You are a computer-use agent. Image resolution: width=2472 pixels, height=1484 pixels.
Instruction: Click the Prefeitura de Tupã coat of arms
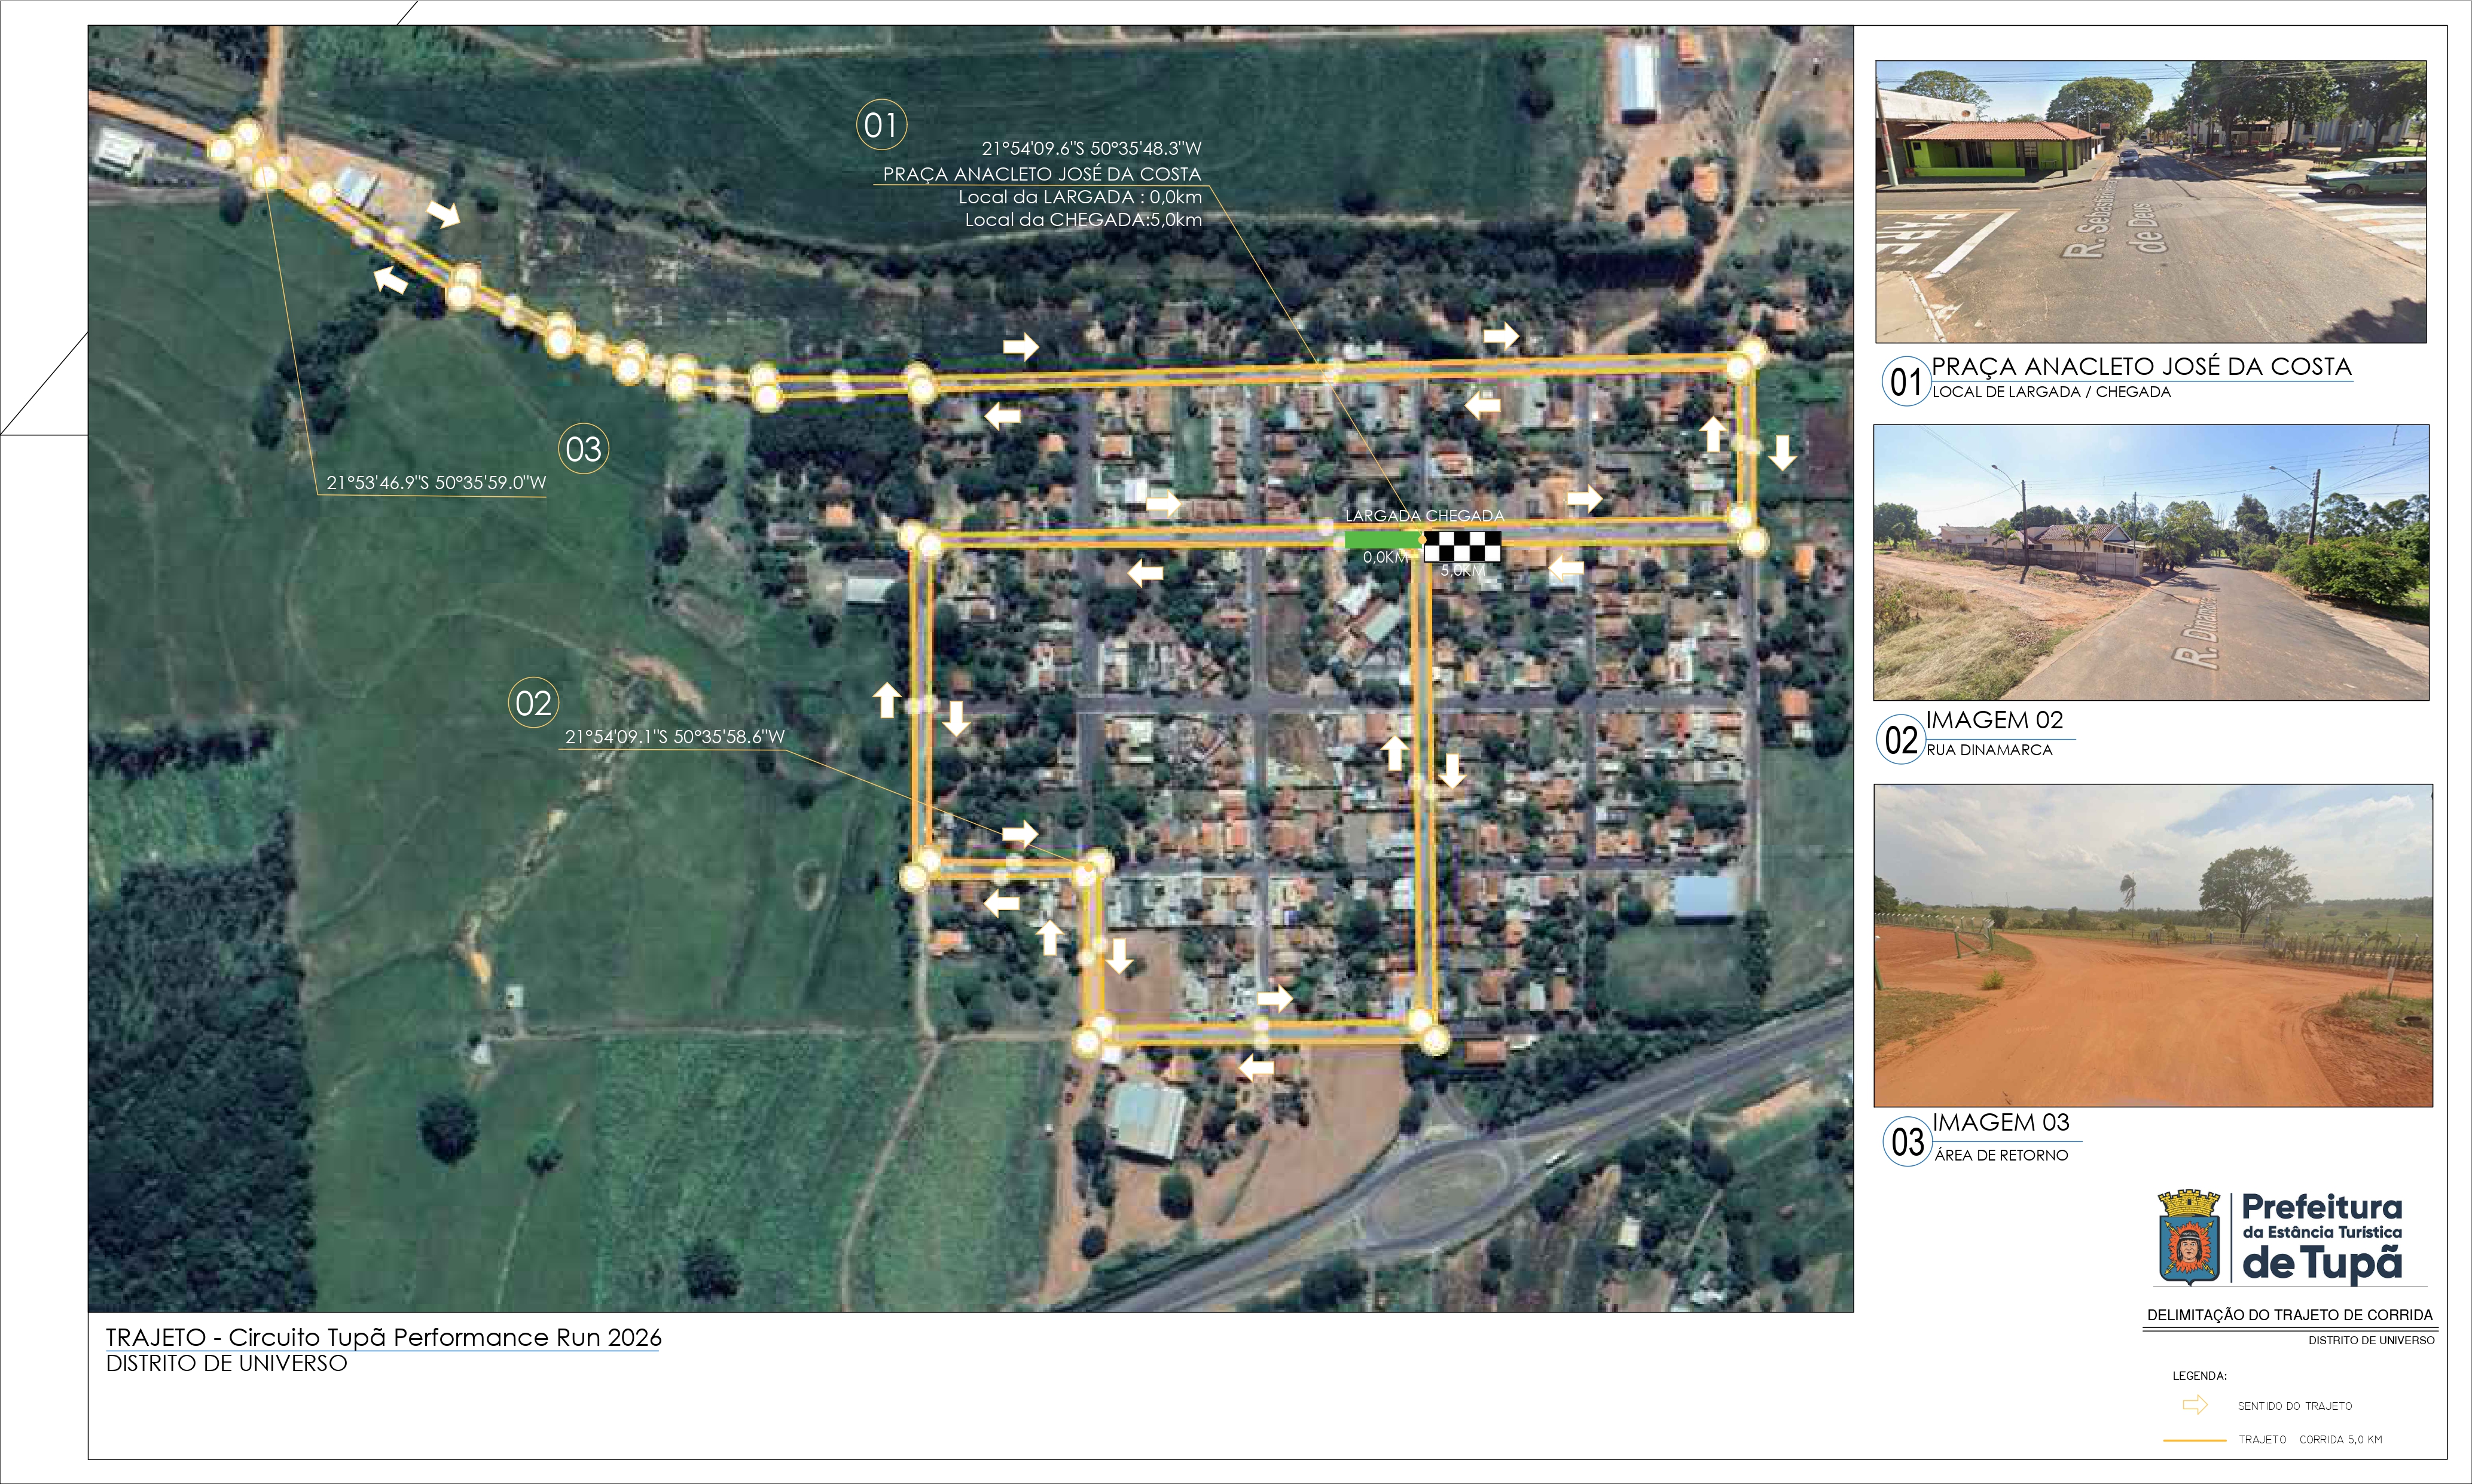click(x=2189, y=1237)
